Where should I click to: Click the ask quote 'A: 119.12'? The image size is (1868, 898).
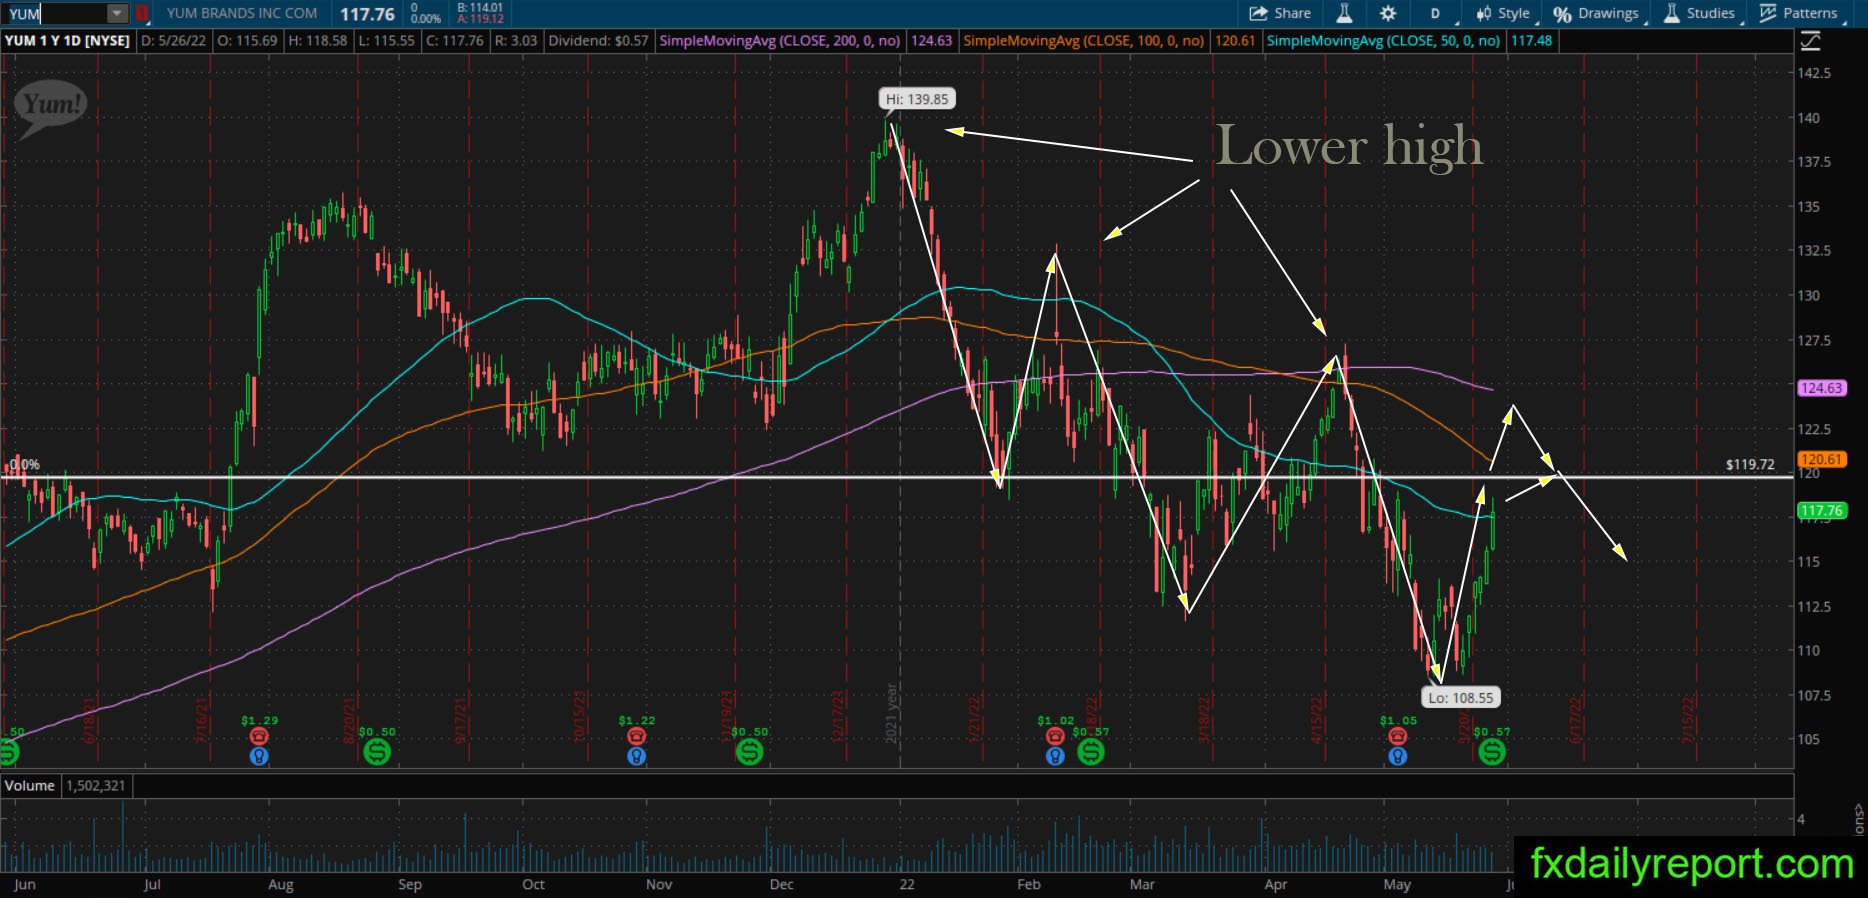(480, 19)
